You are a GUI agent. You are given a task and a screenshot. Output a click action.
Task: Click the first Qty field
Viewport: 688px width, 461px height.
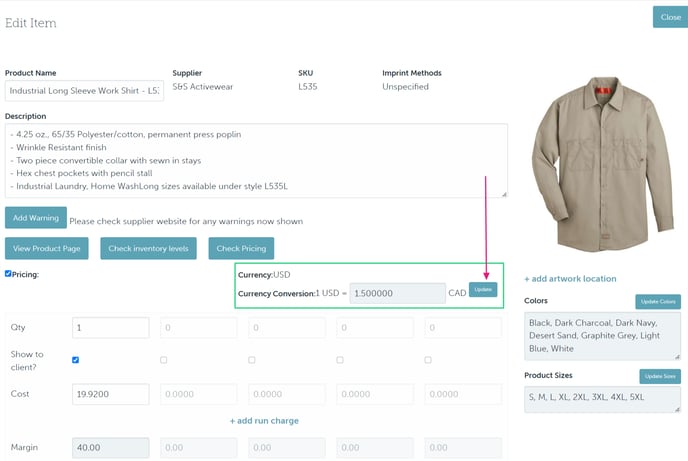[110, 328]
